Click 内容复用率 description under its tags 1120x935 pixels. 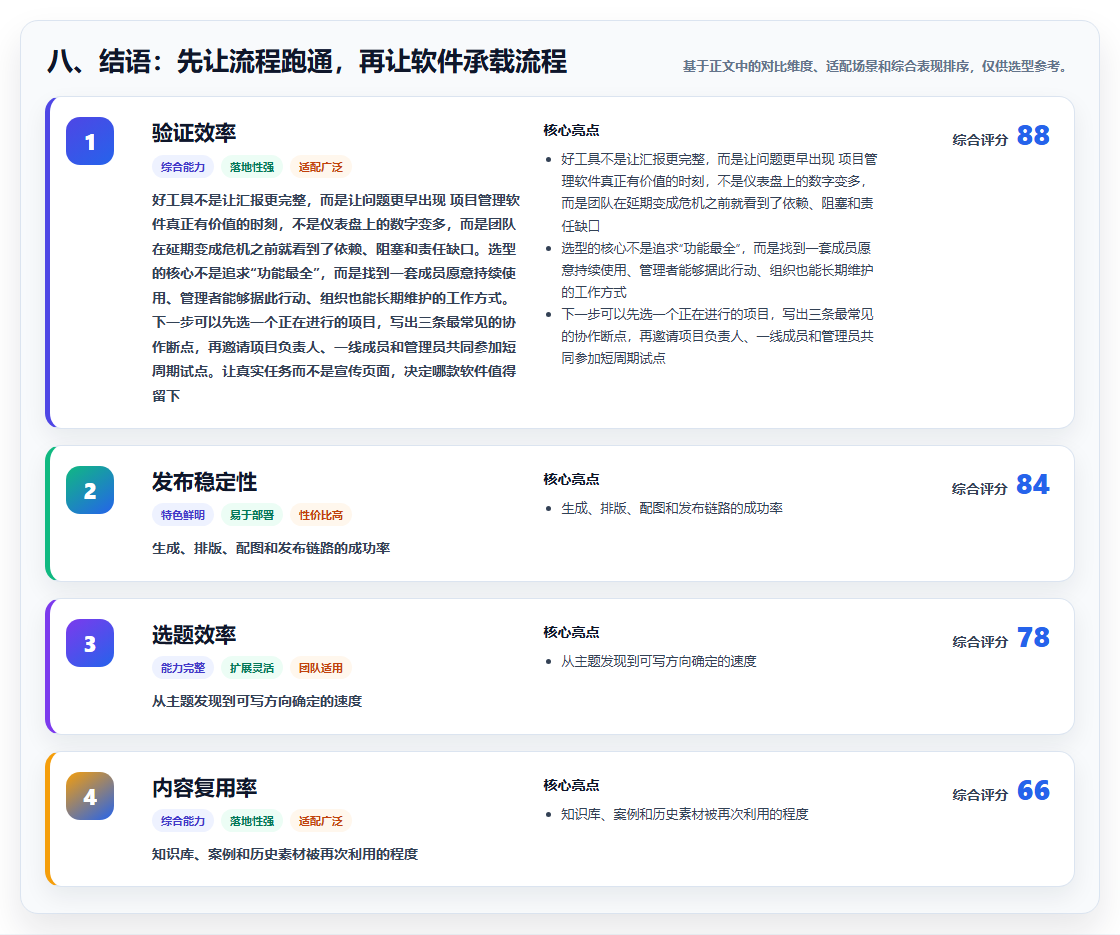(x=285, y=854)
